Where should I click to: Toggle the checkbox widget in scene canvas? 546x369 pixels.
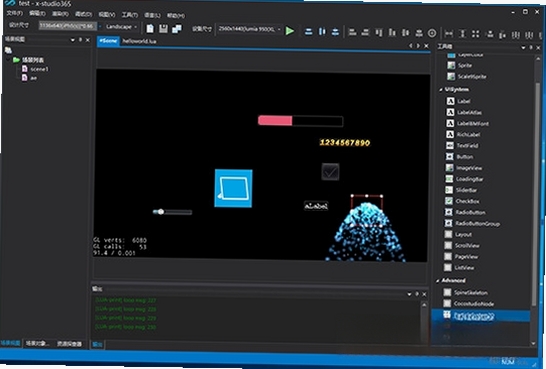click(330, 172)
